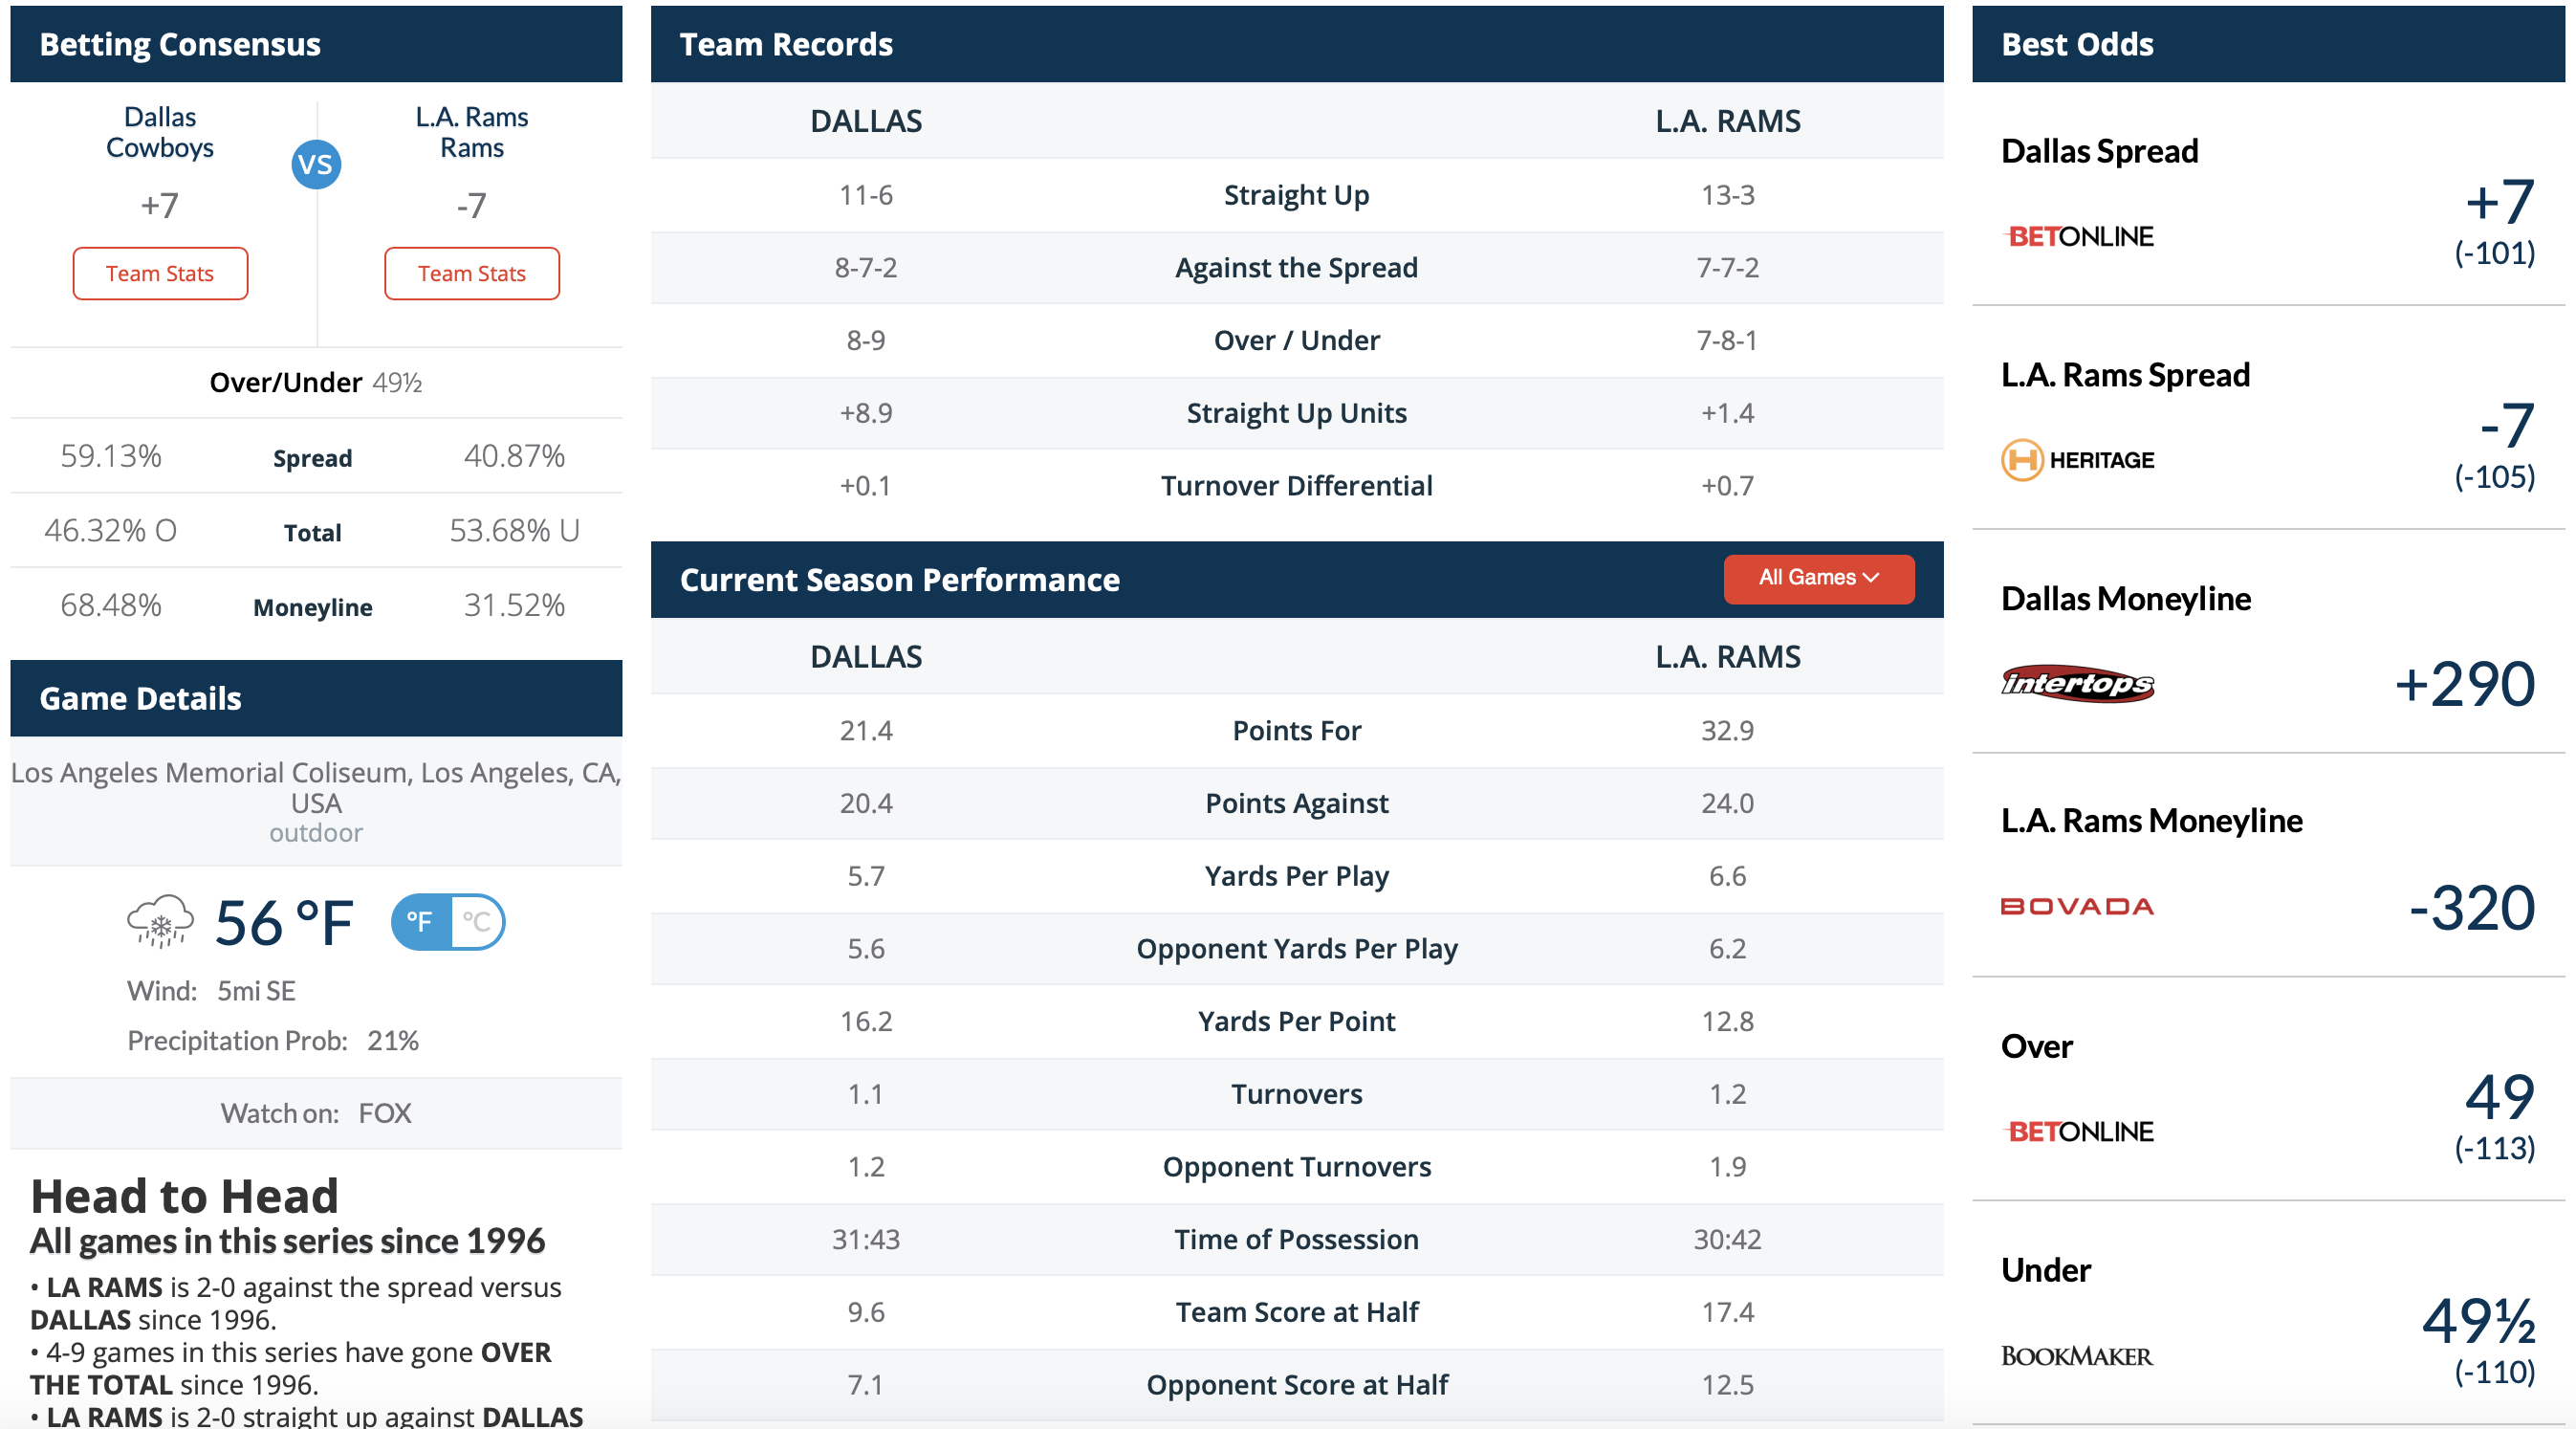Open BetOnline logo for Dallas Spread

pyautogui.click(x=2079, y=236)
